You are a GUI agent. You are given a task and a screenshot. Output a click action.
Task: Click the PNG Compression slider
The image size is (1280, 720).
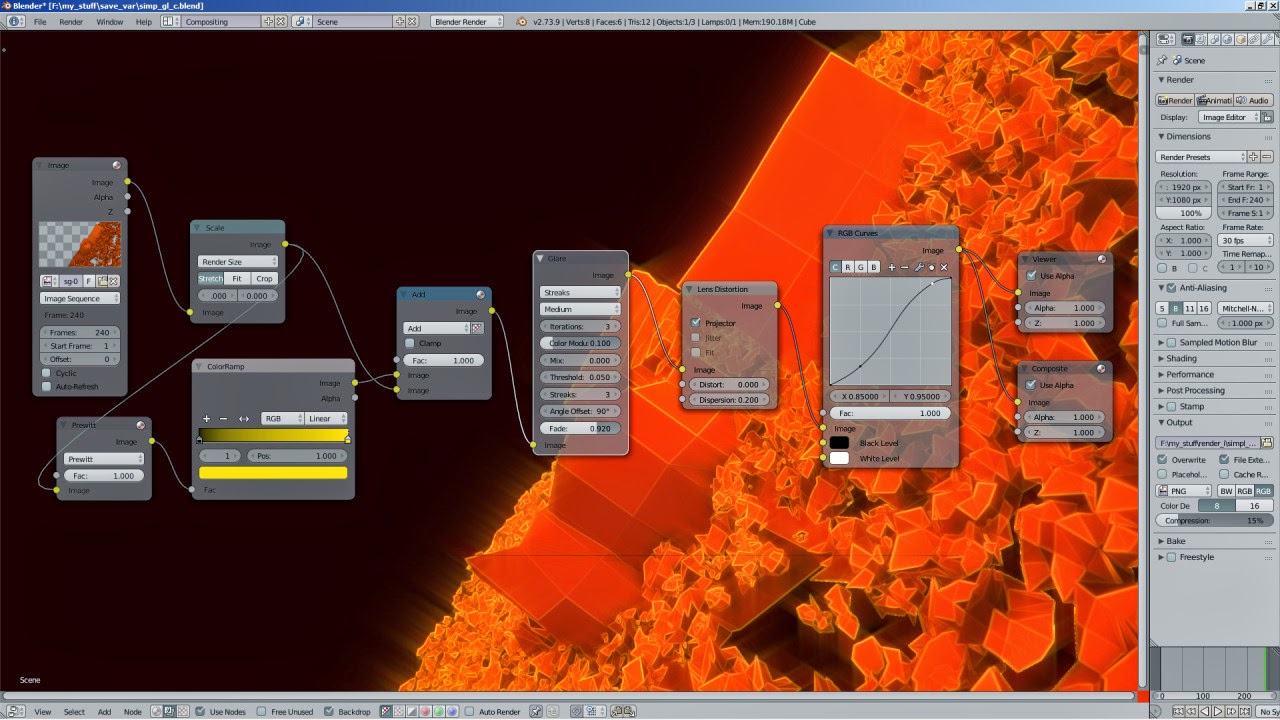point(1215,521)
